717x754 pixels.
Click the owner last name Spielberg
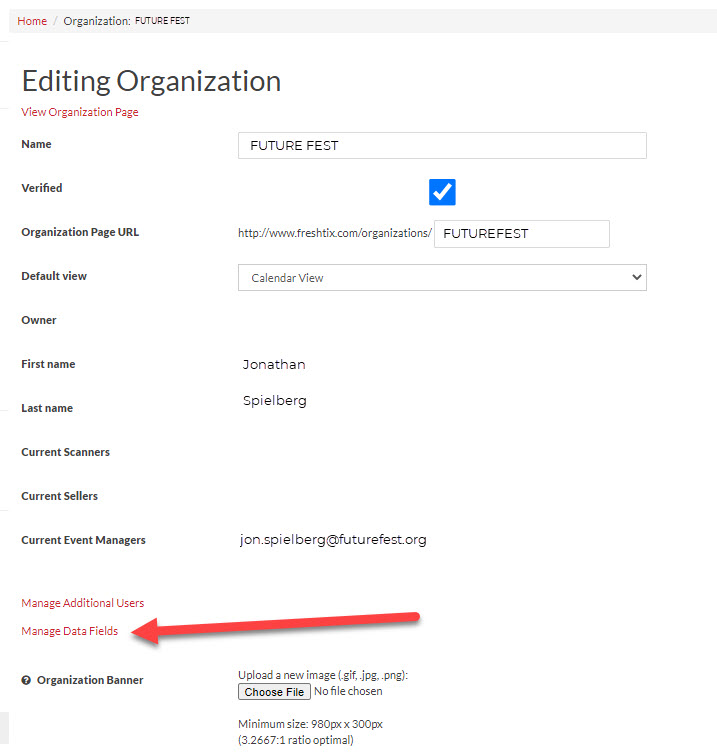point(275,401)
